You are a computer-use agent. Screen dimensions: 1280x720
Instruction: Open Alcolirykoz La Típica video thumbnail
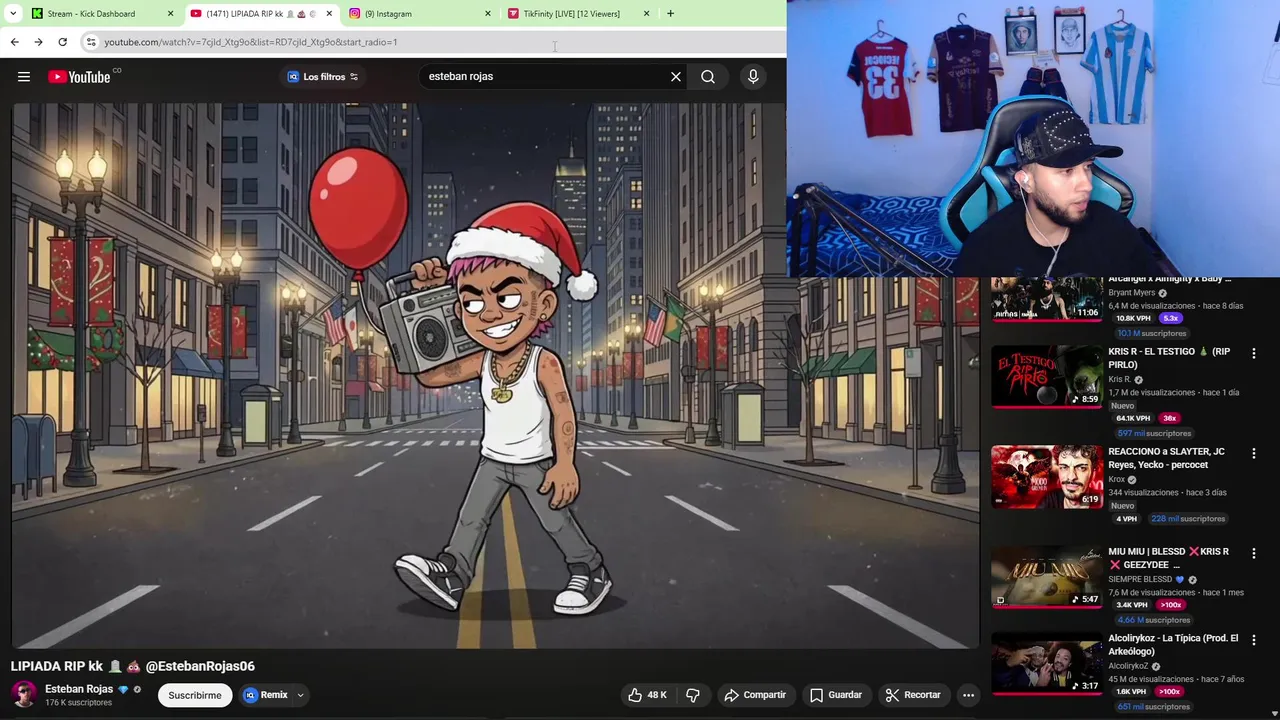coord(1047,663)
